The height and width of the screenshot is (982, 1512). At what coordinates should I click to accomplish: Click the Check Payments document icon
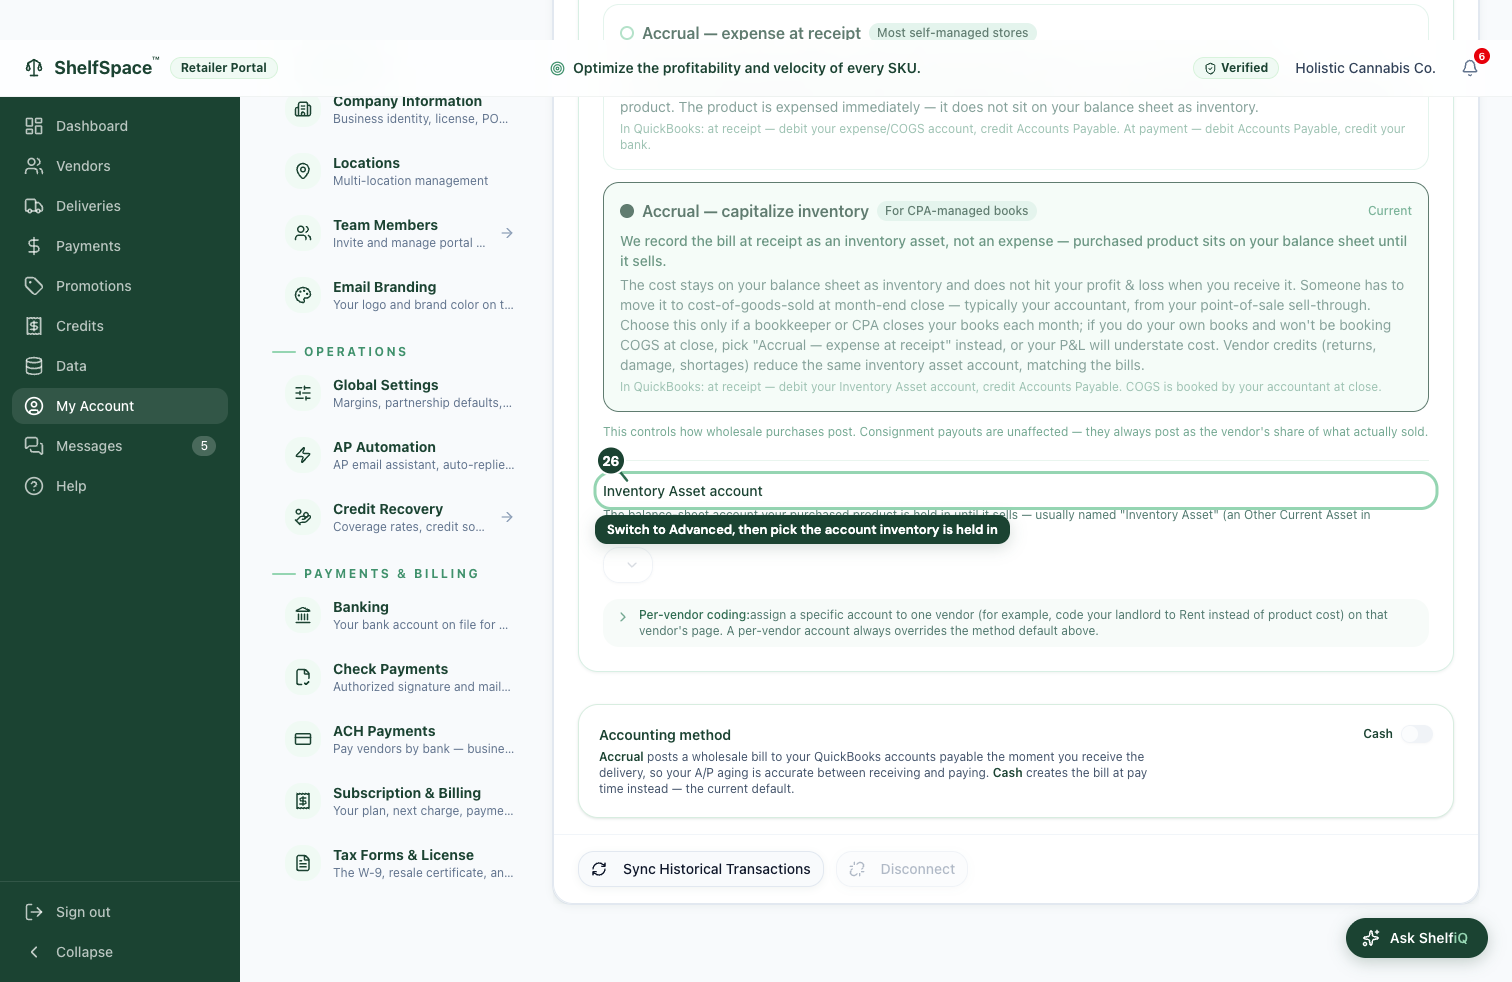pos(303,677)
